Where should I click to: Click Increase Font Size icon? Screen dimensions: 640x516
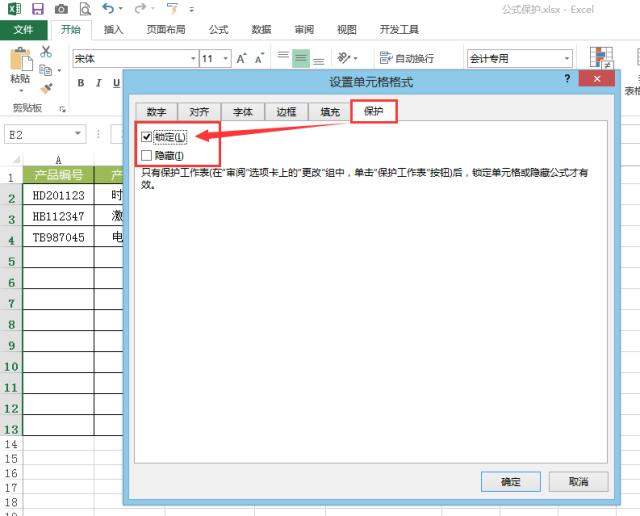[x=241, y=59]
